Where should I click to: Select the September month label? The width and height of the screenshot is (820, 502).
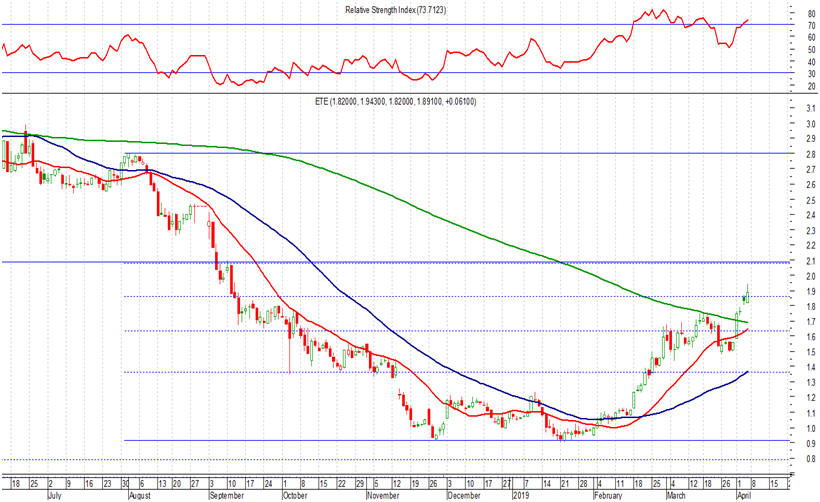[x=226, y=495]
